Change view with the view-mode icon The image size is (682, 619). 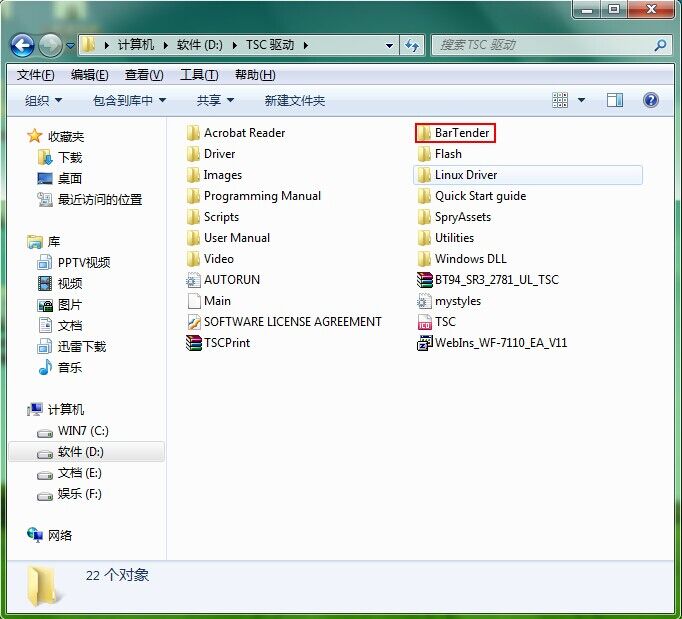point(560,100)
